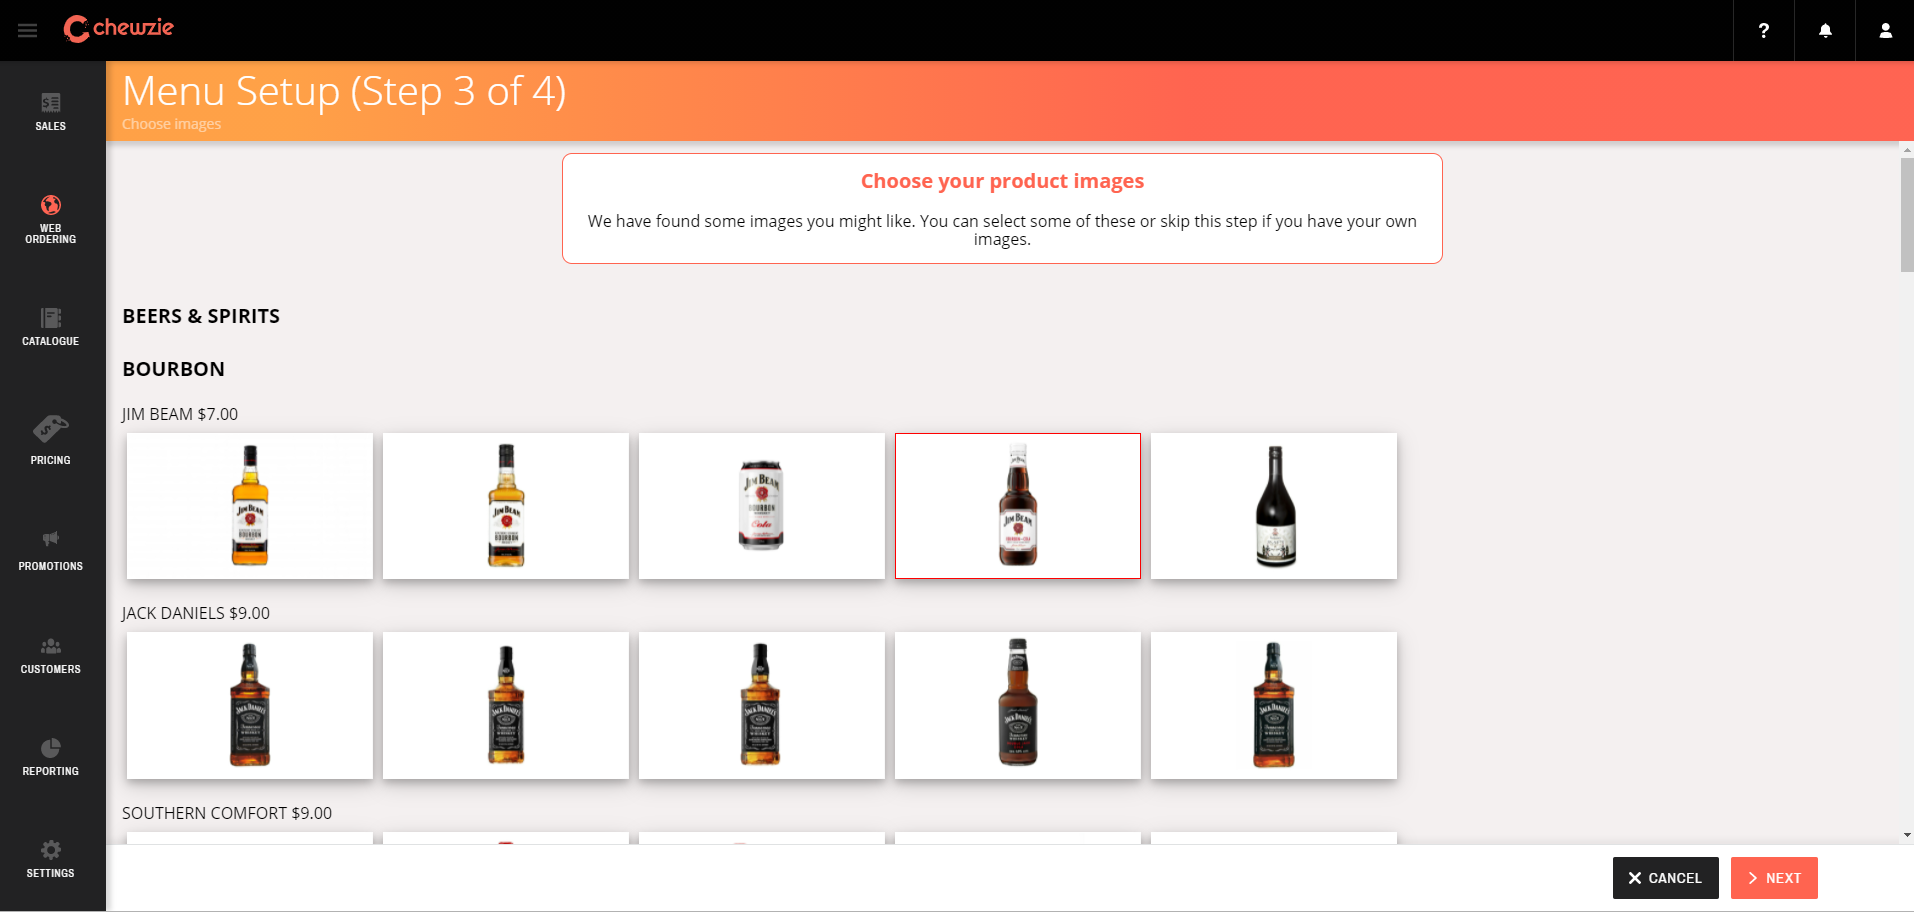Click the BOURBON subcategory heading

click(174, 369)
